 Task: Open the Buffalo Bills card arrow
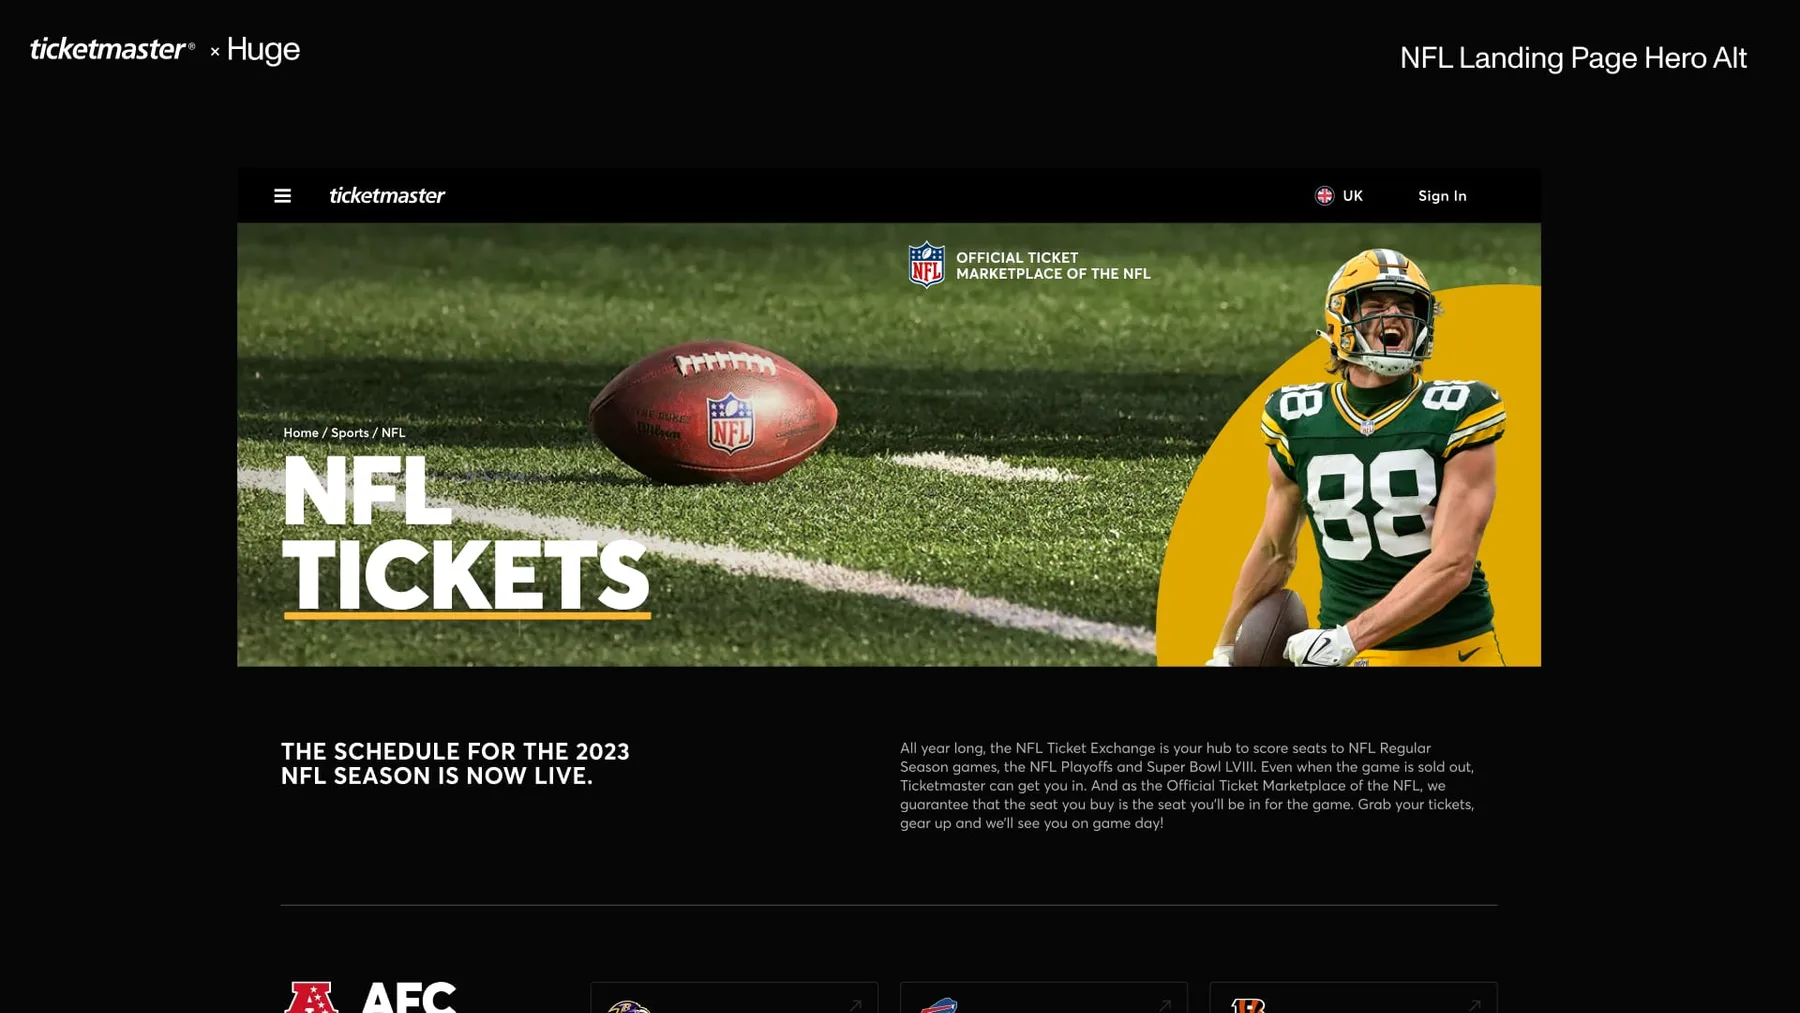pos(1165,1005)
